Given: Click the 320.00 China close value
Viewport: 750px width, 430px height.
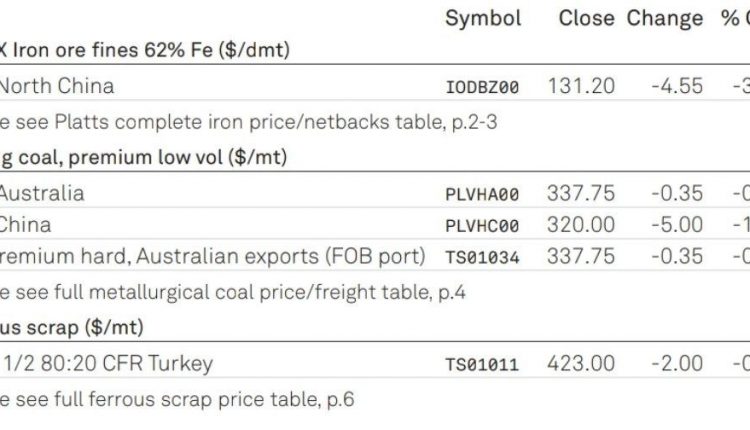Looking at the screenshot, I should [x=581, y=224].
